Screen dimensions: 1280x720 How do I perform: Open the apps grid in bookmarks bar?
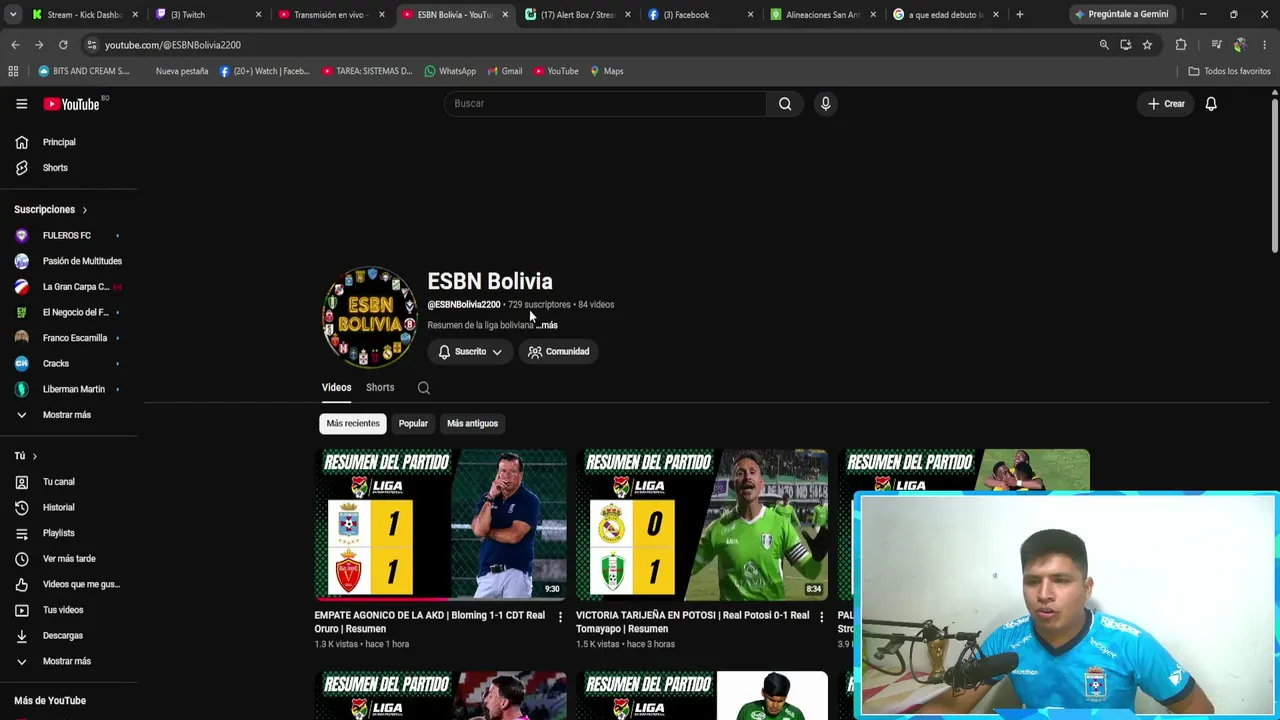pos(13,71)
